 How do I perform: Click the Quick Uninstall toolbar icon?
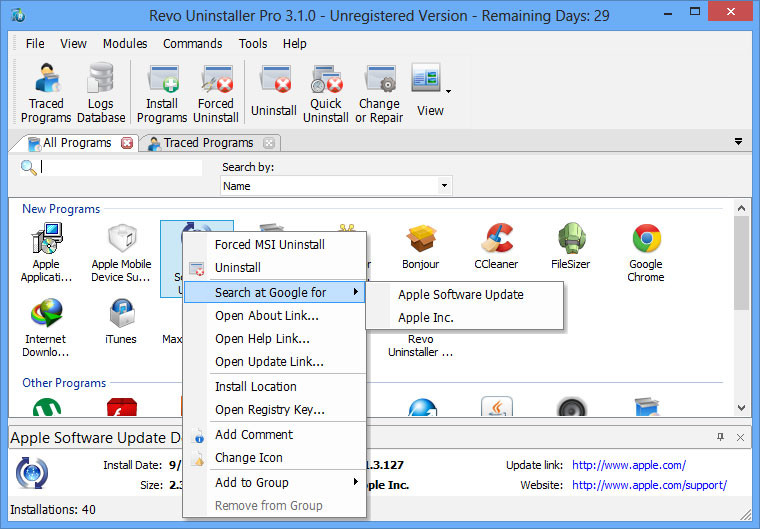pyautogui.click(x=326, y=91)
